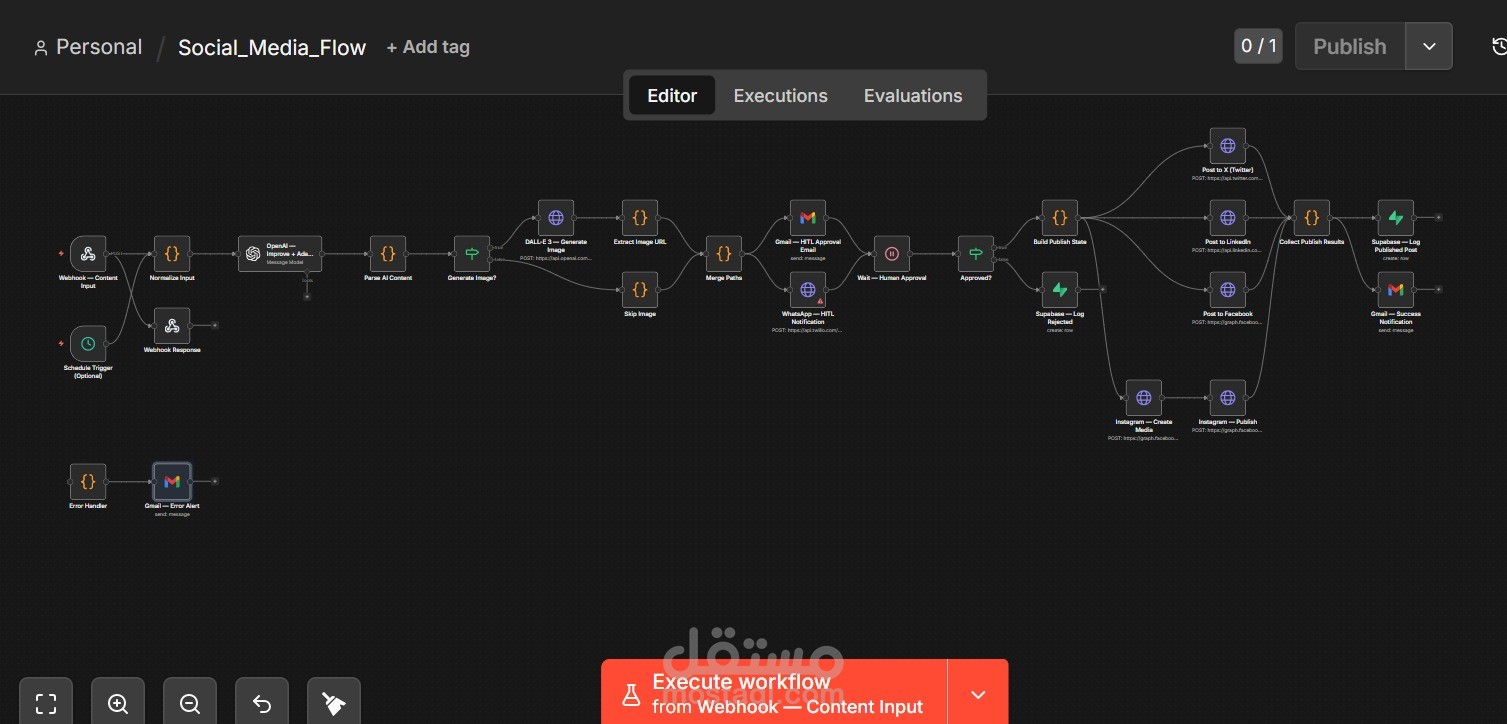Open the Supabase — Log Published Post node
The width and height of the screenshot is (1507, 724).
click(x=1395, y=218)
